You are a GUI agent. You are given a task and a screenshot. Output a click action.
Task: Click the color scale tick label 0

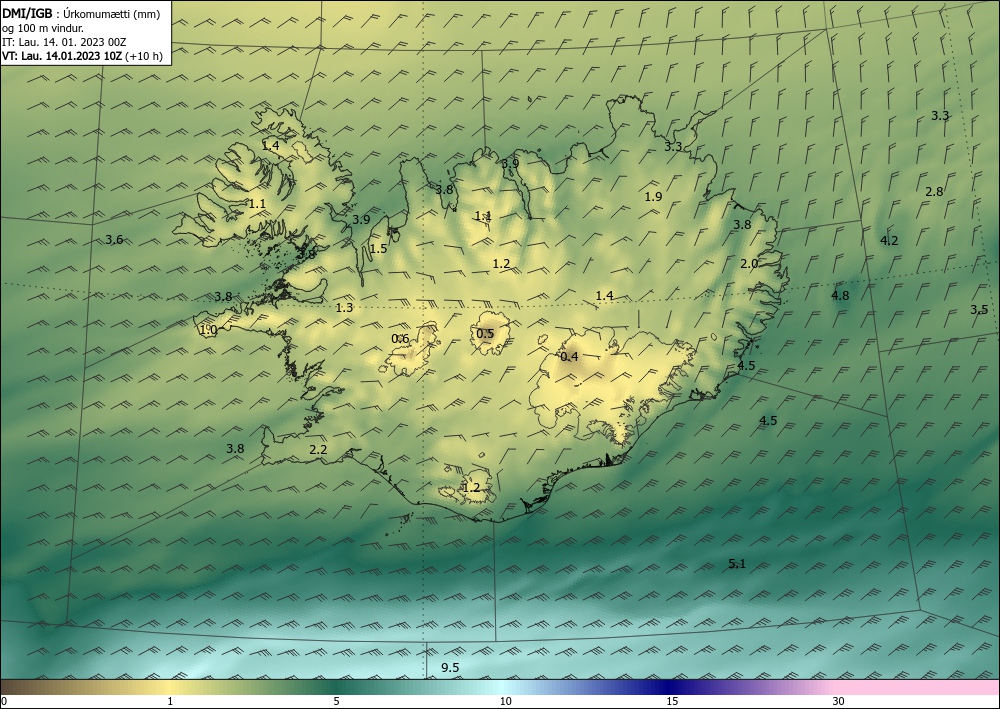4,701
